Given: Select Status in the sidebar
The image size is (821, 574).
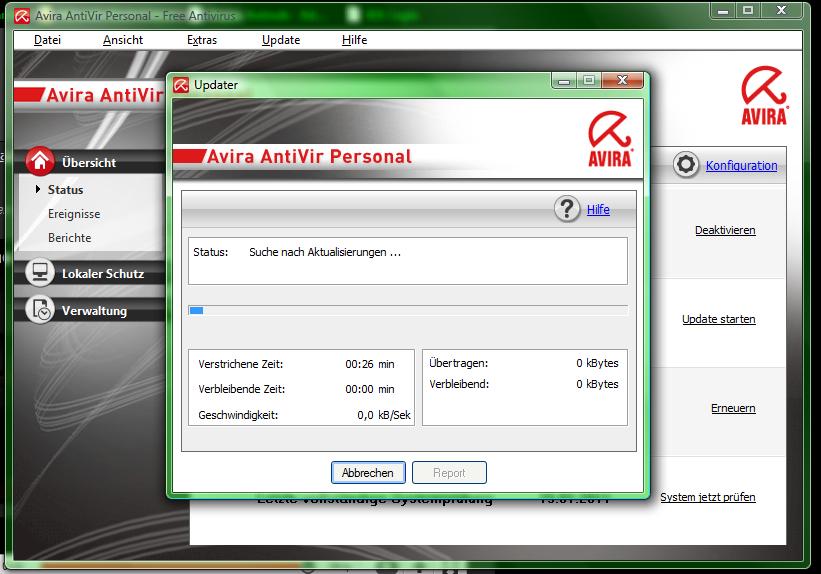Looking at the screenshot, I should [65, 190].
